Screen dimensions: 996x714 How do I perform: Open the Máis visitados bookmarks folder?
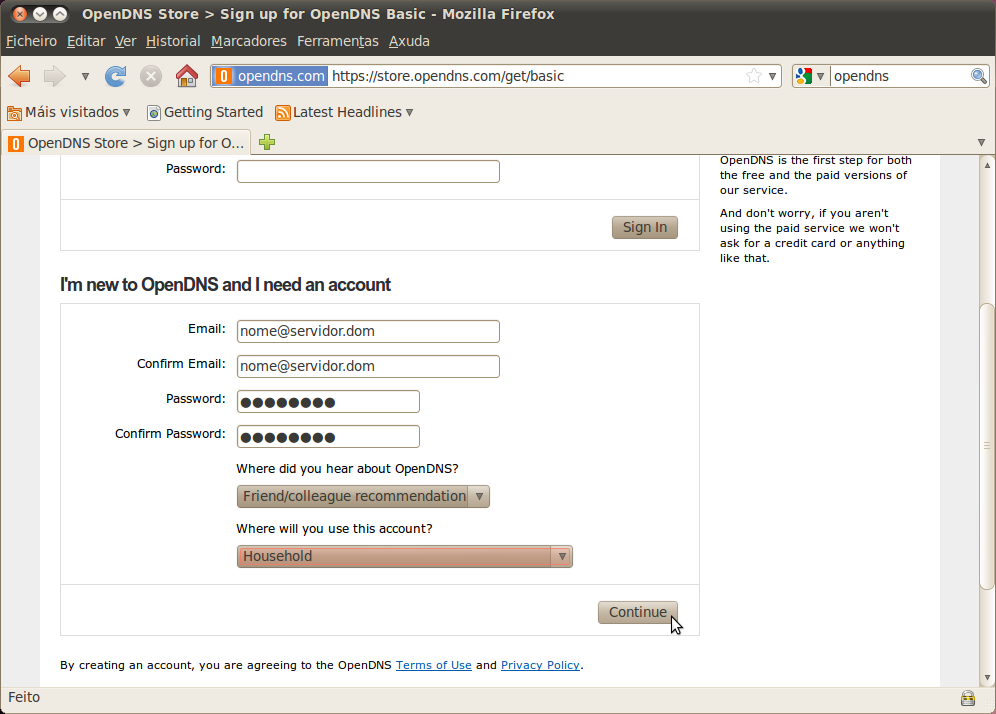(69, 112)
